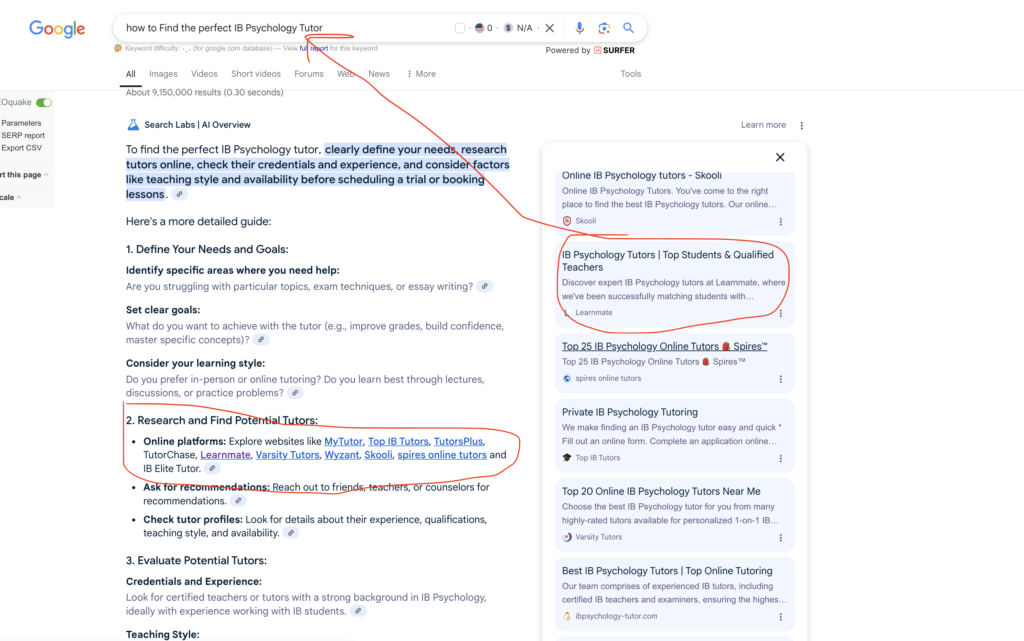The height and width of the screenshot is (641, 1024).
Task: Visit the Learnmate link in the list
Action: coord(225,455)
